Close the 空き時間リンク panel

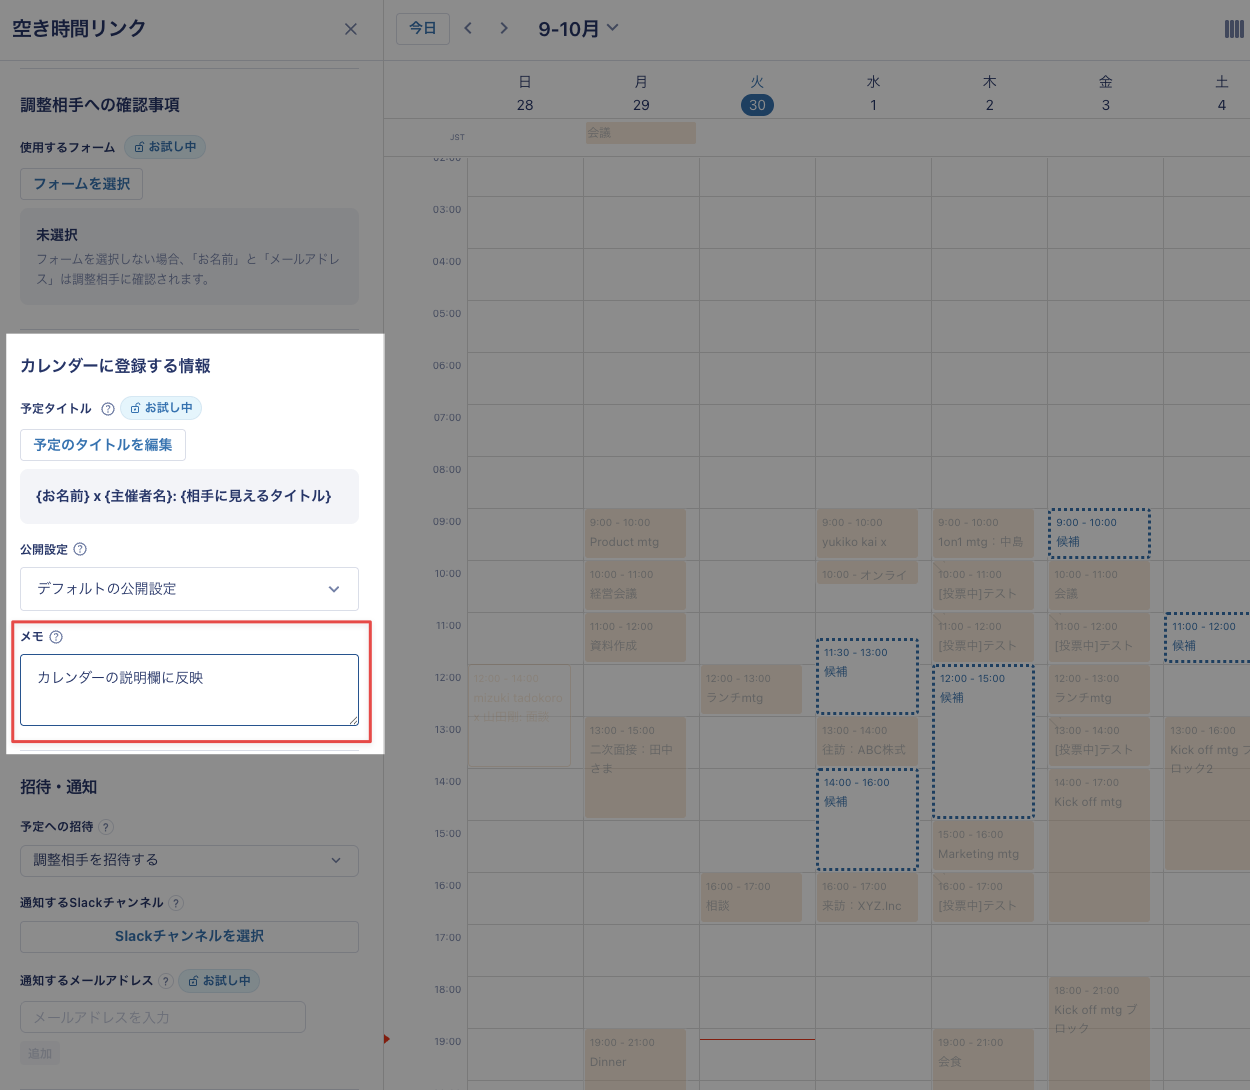350,29
